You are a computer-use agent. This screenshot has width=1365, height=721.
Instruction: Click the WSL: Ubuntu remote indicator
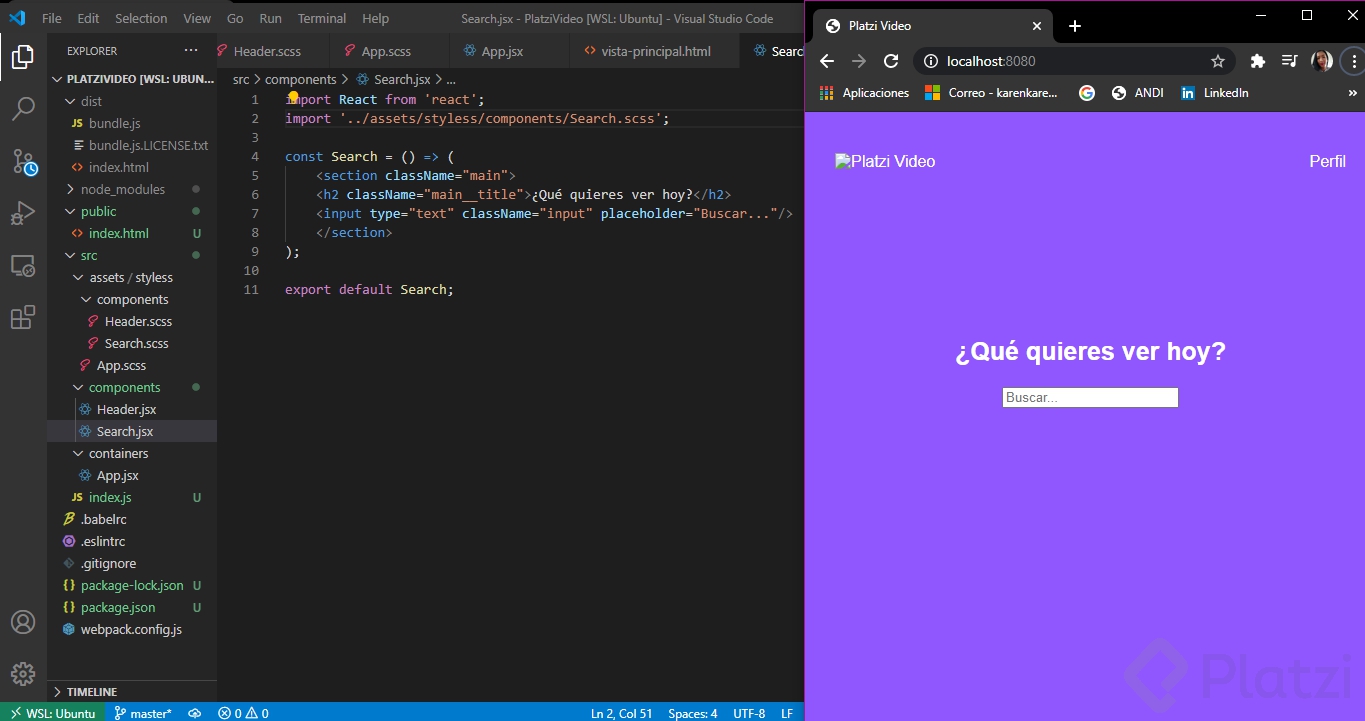coord(52,713)
